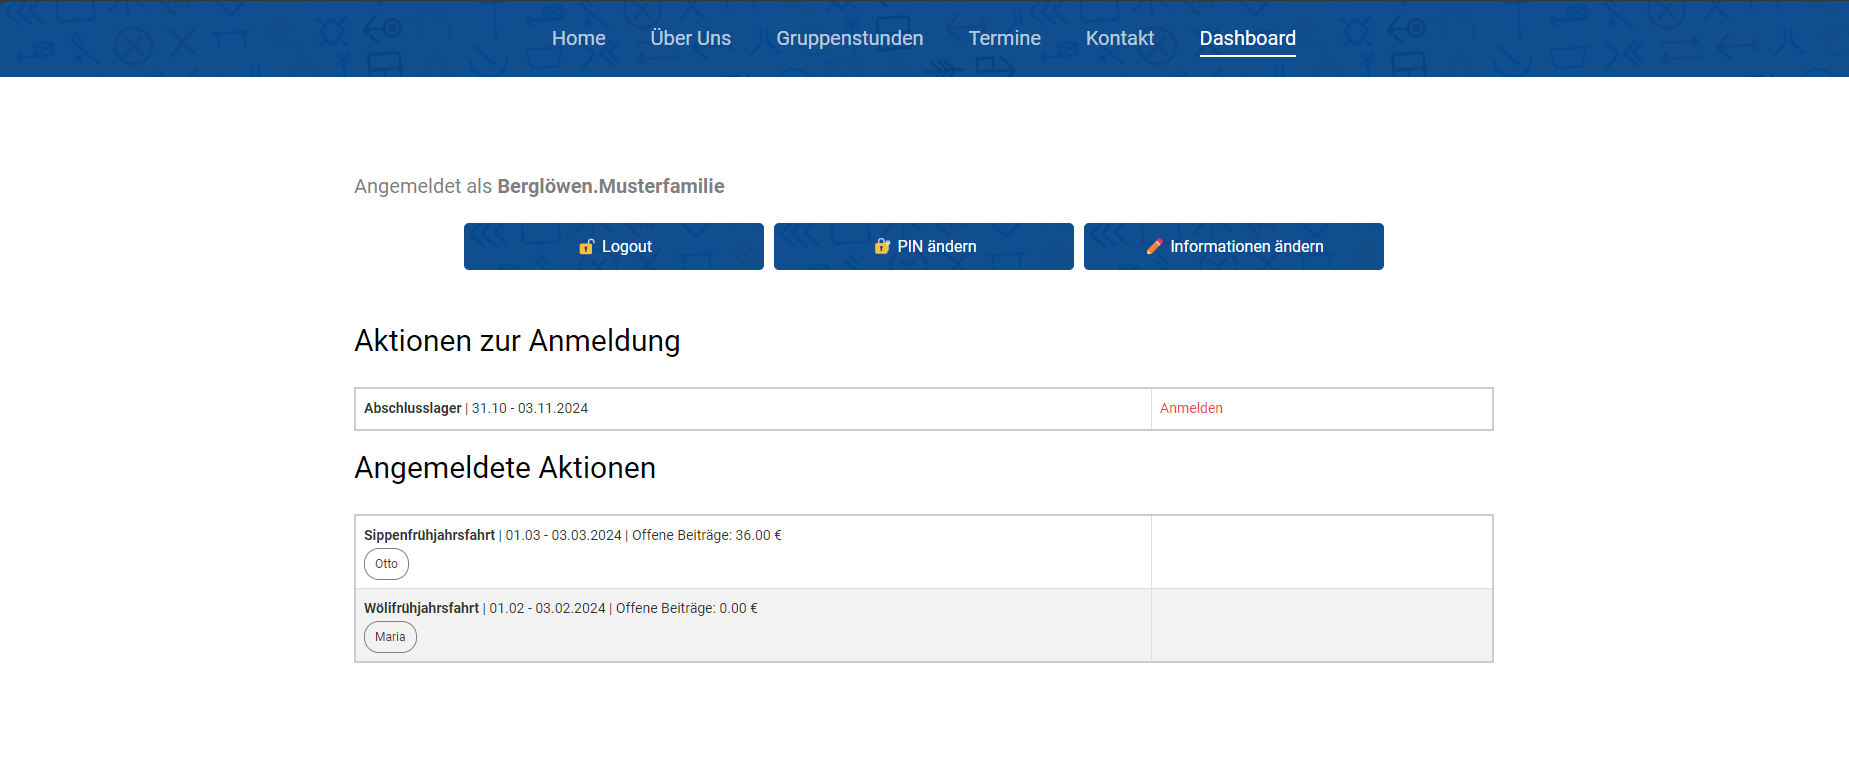Viewport: 1849px width, 777px height.
Task: Click the Anmelden link for Abschlusslager
Action: click(x=1191, y=408)
